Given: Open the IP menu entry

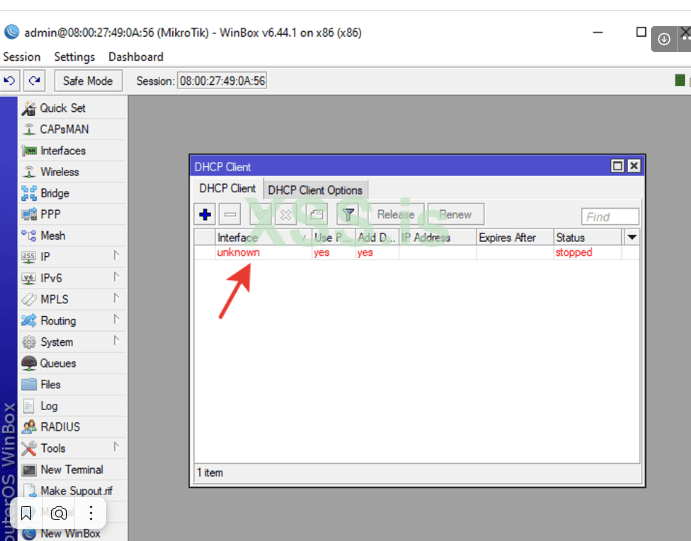Looking at the screenshot, I should coord(73,256).
